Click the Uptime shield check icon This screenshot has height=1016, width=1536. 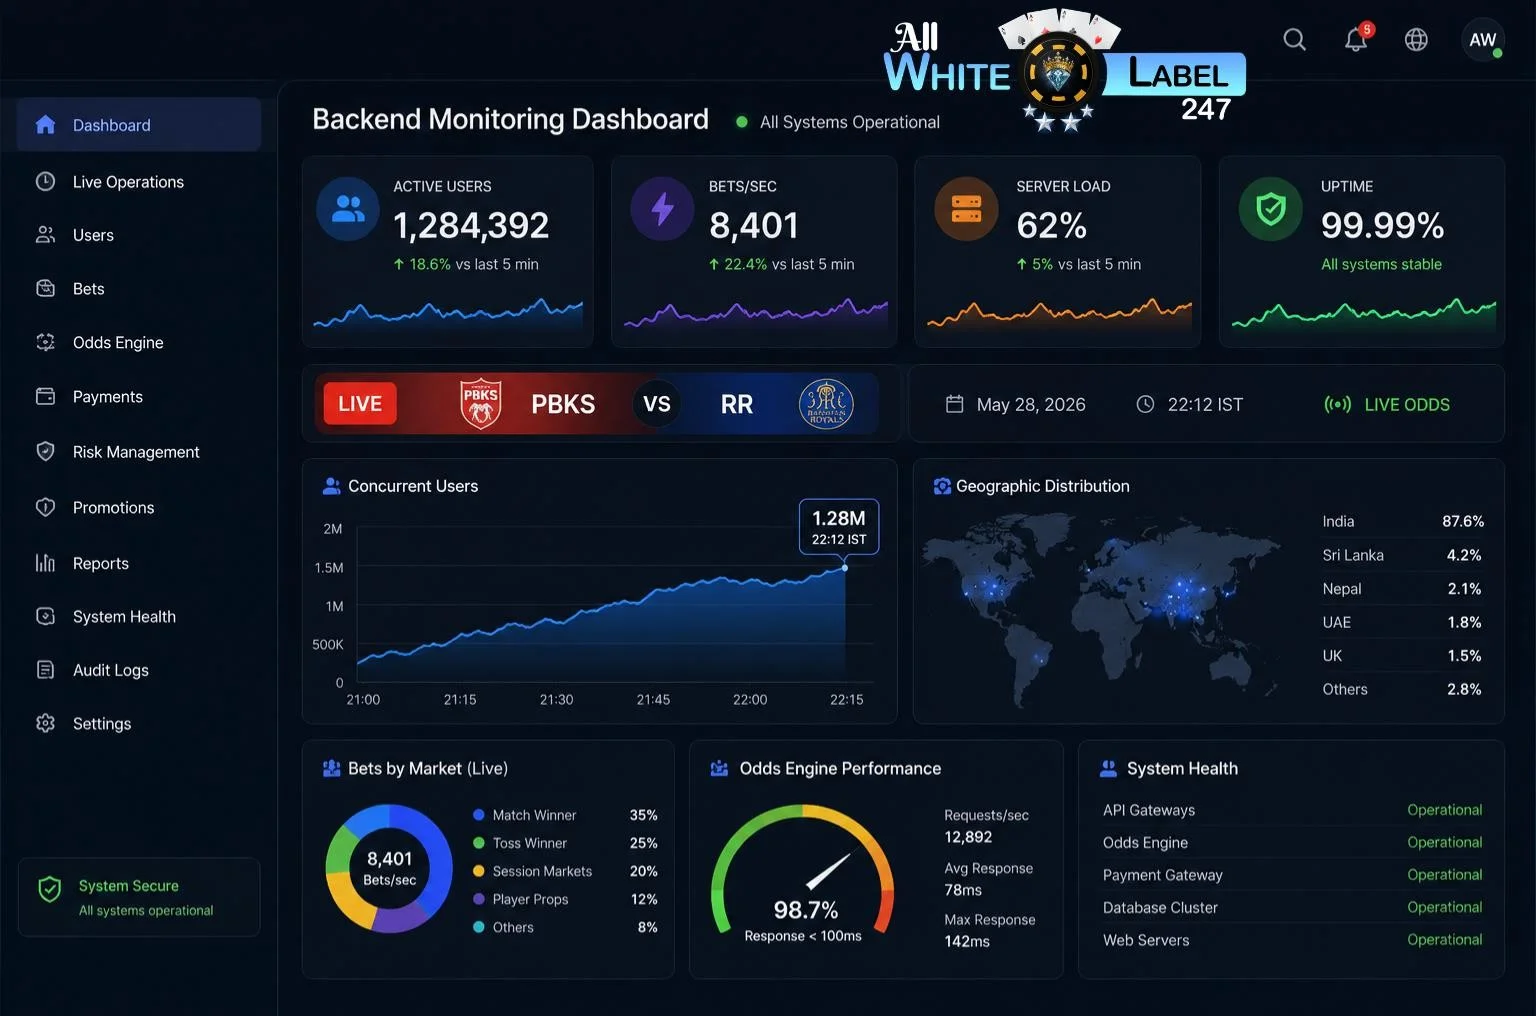pyautogui.click(x=1270, y=209)
